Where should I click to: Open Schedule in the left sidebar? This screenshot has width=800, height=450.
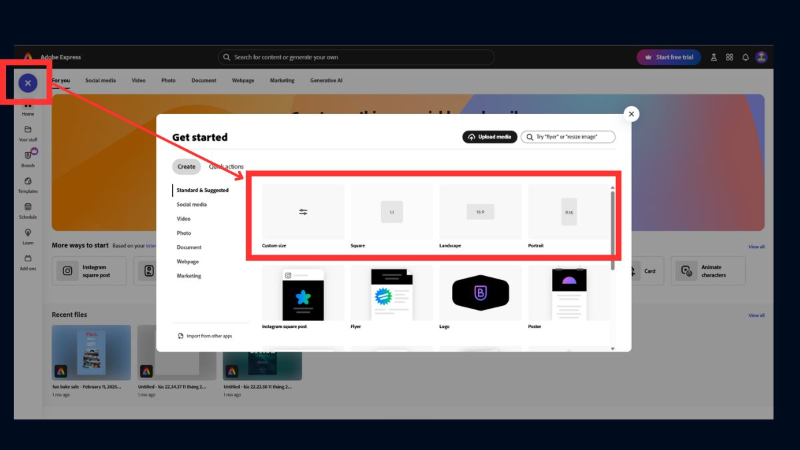click(28, 211)
